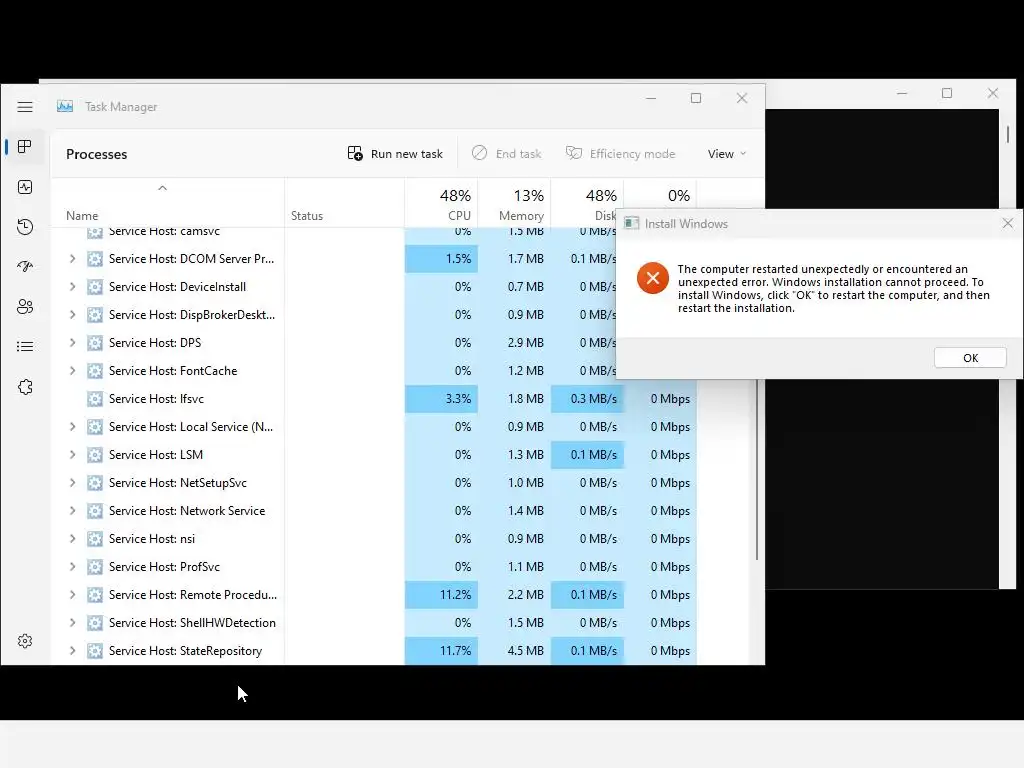This screenshot has width=1024, height=768.
Task: Click gear icon of Service Host: nsi
Action: [95, 539]
